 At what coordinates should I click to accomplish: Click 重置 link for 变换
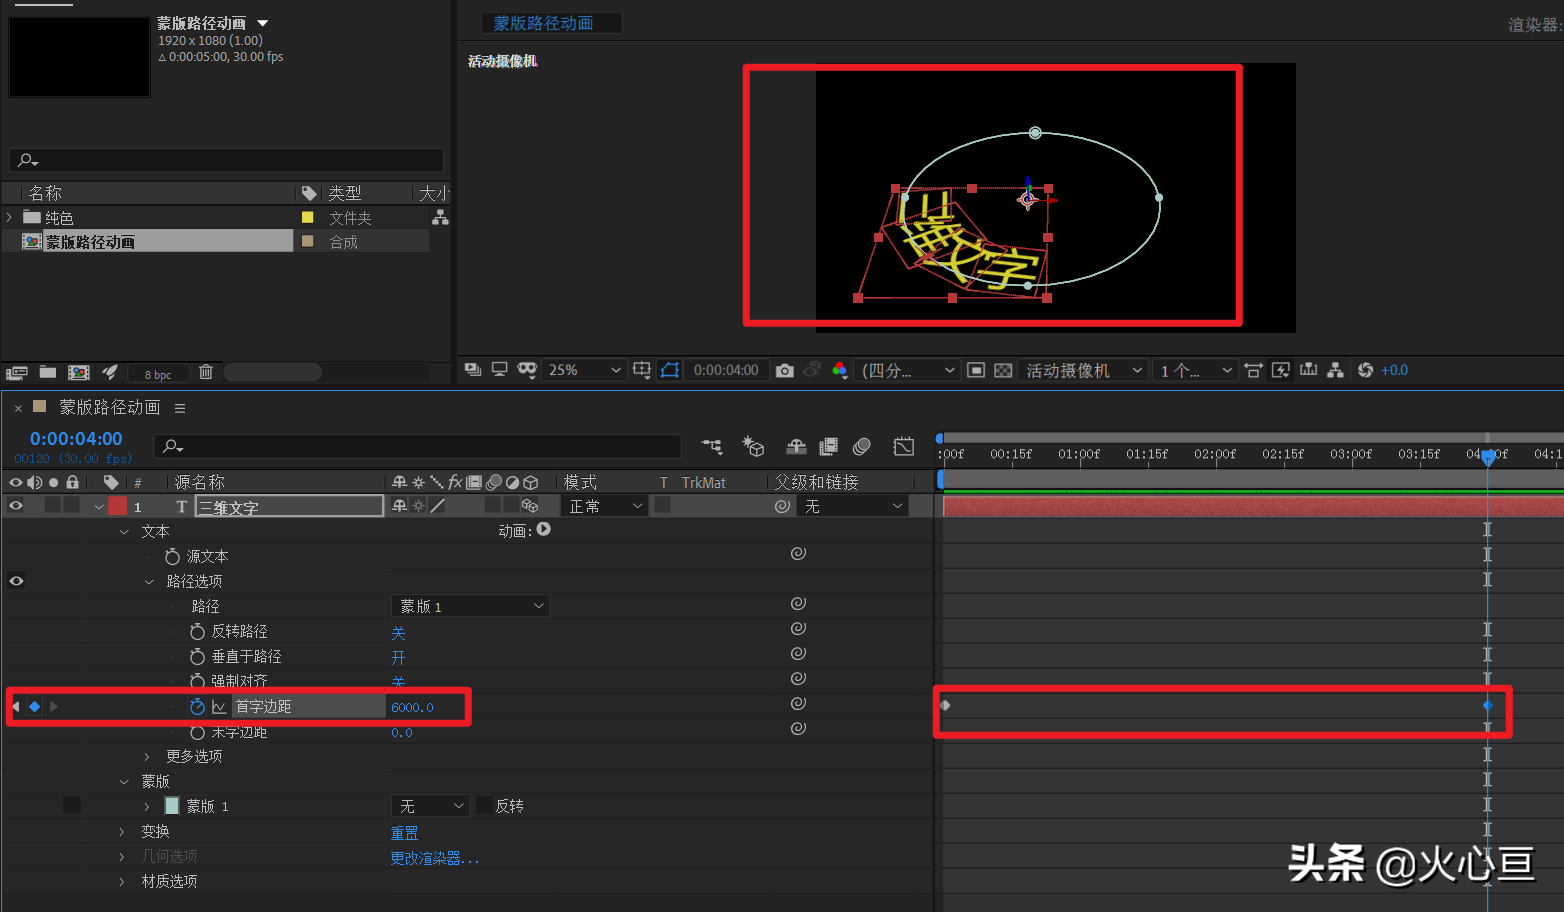click(404, 833)
